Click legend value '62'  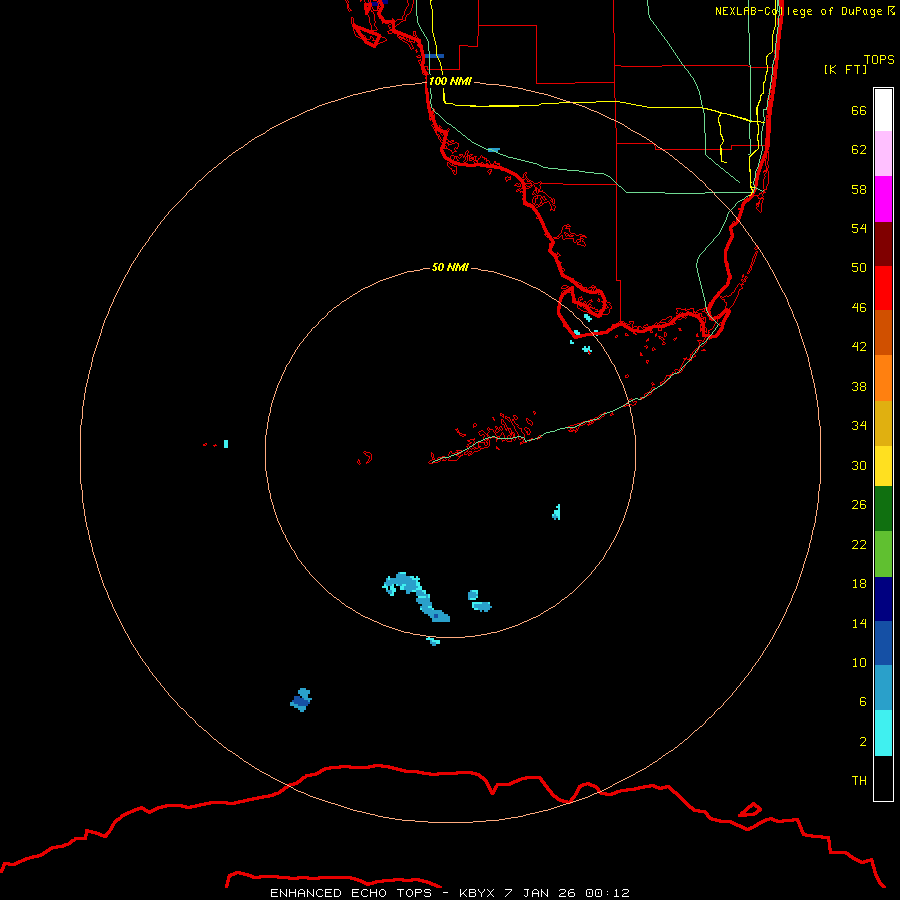click(859, 149)
